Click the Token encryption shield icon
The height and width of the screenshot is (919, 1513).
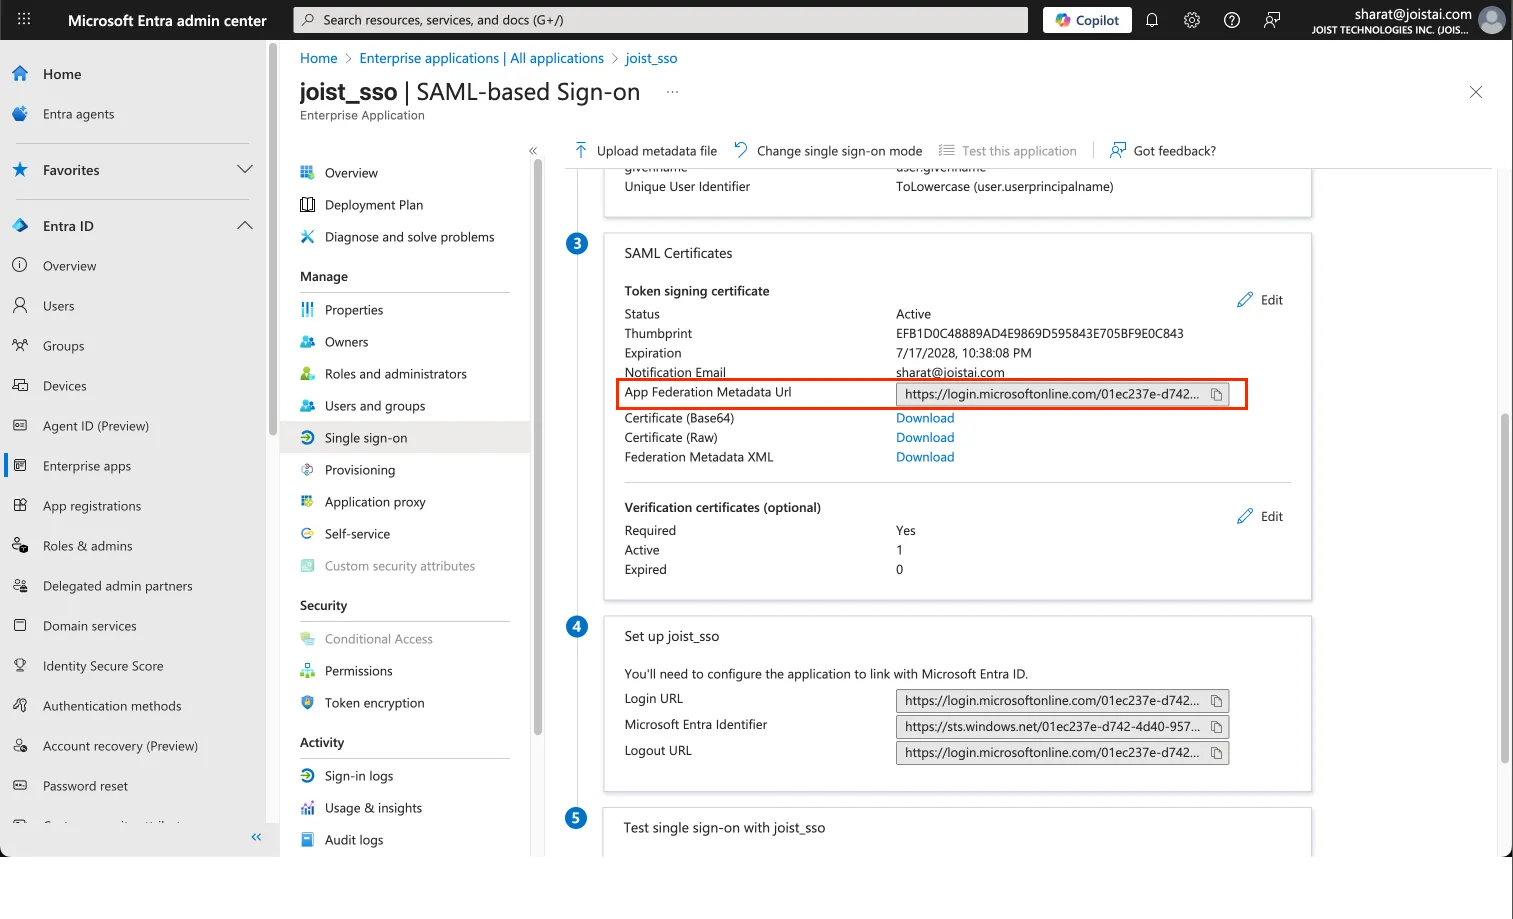tap(308, 703)
